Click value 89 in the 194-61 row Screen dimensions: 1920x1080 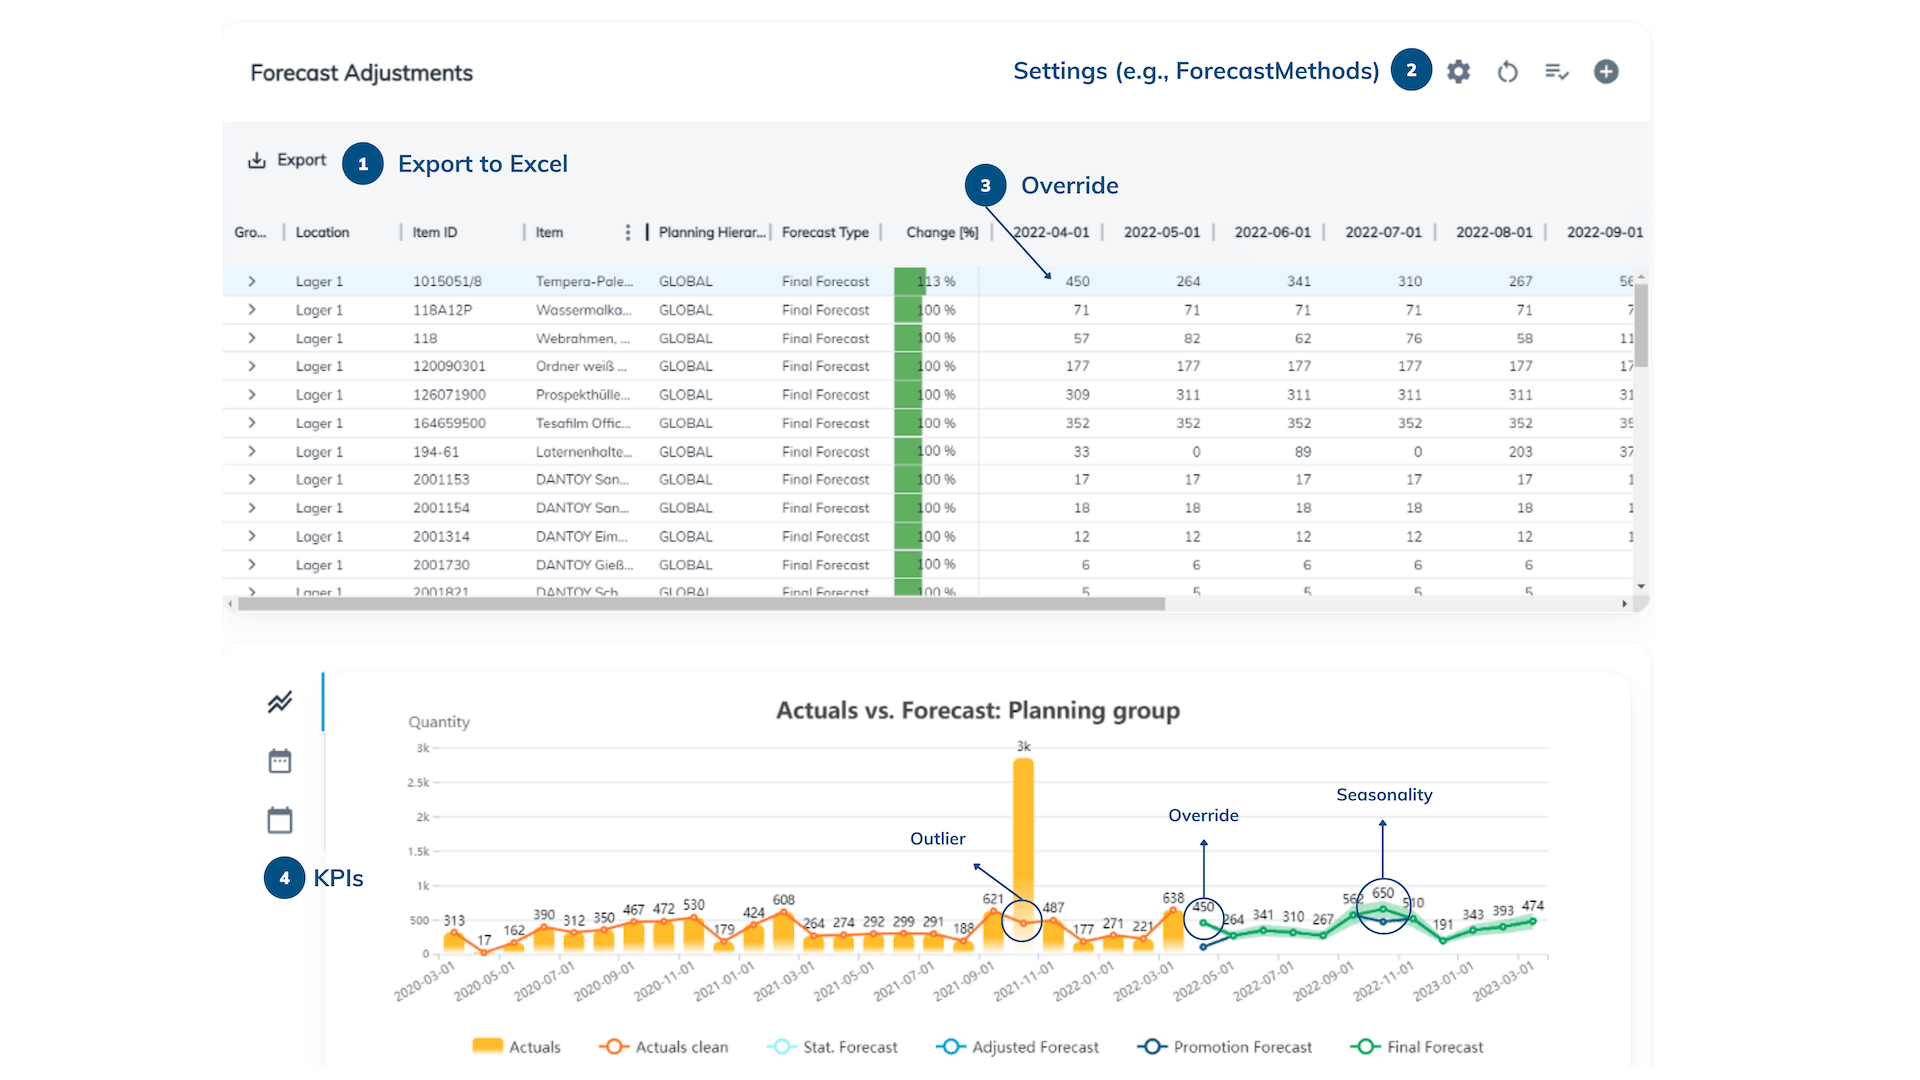1303,452
